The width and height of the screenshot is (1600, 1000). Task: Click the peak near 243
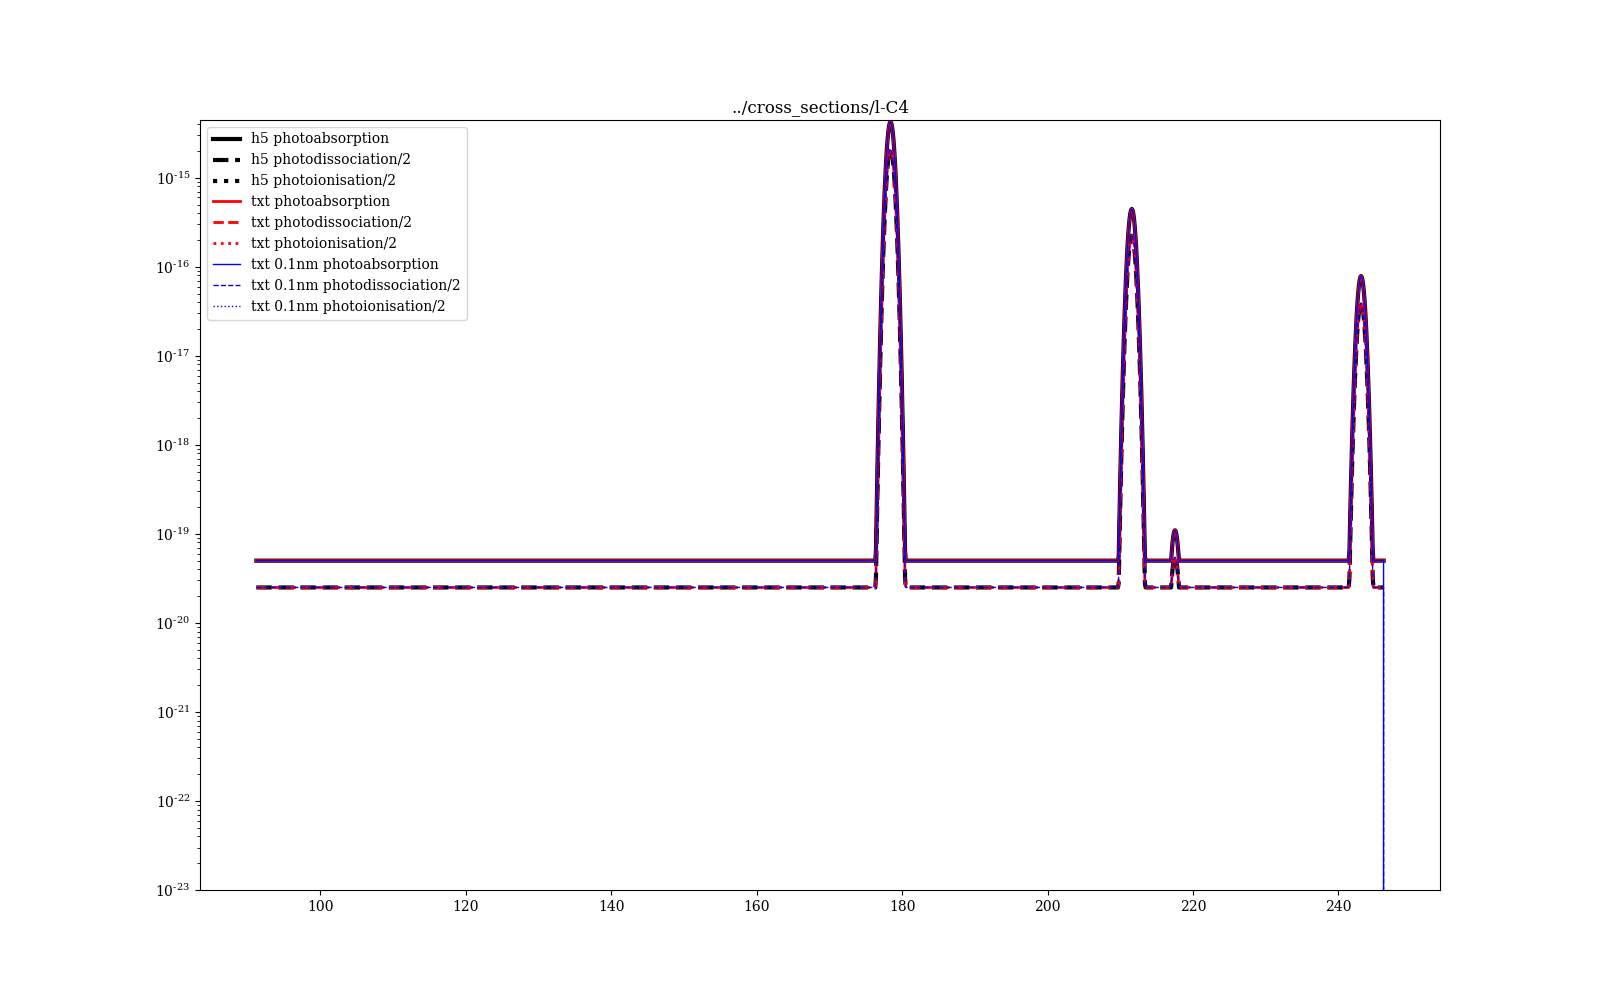click(1361, 279)
